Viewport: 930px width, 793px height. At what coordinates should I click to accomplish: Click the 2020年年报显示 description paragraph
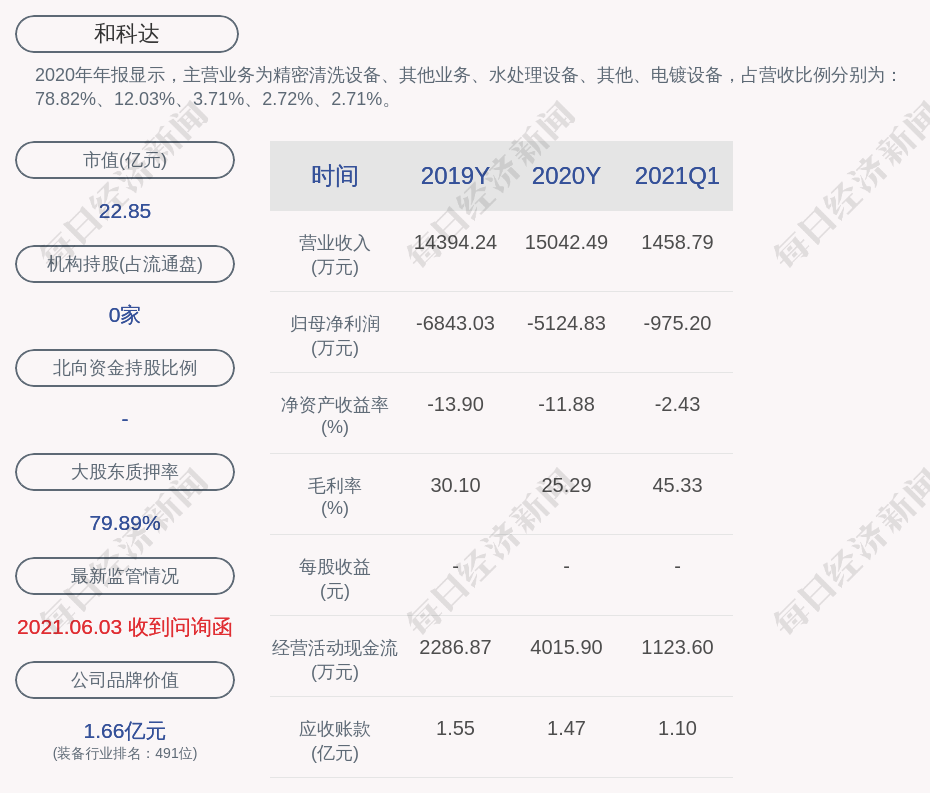point(467,87)
